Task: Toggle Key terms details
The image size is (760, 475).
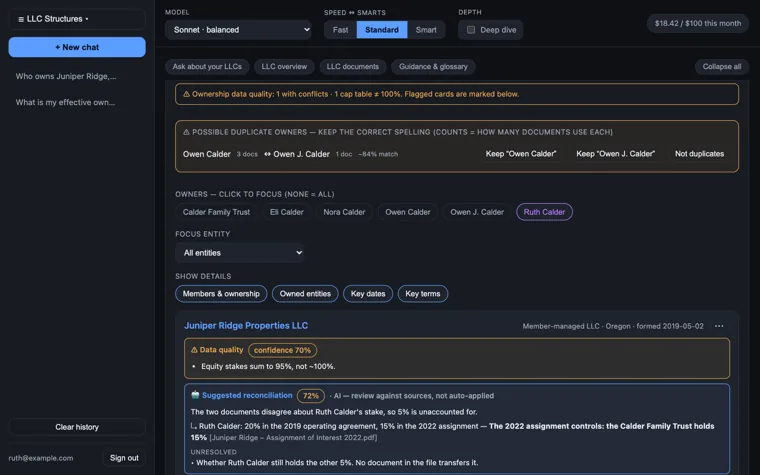Action: pos(423,294)
